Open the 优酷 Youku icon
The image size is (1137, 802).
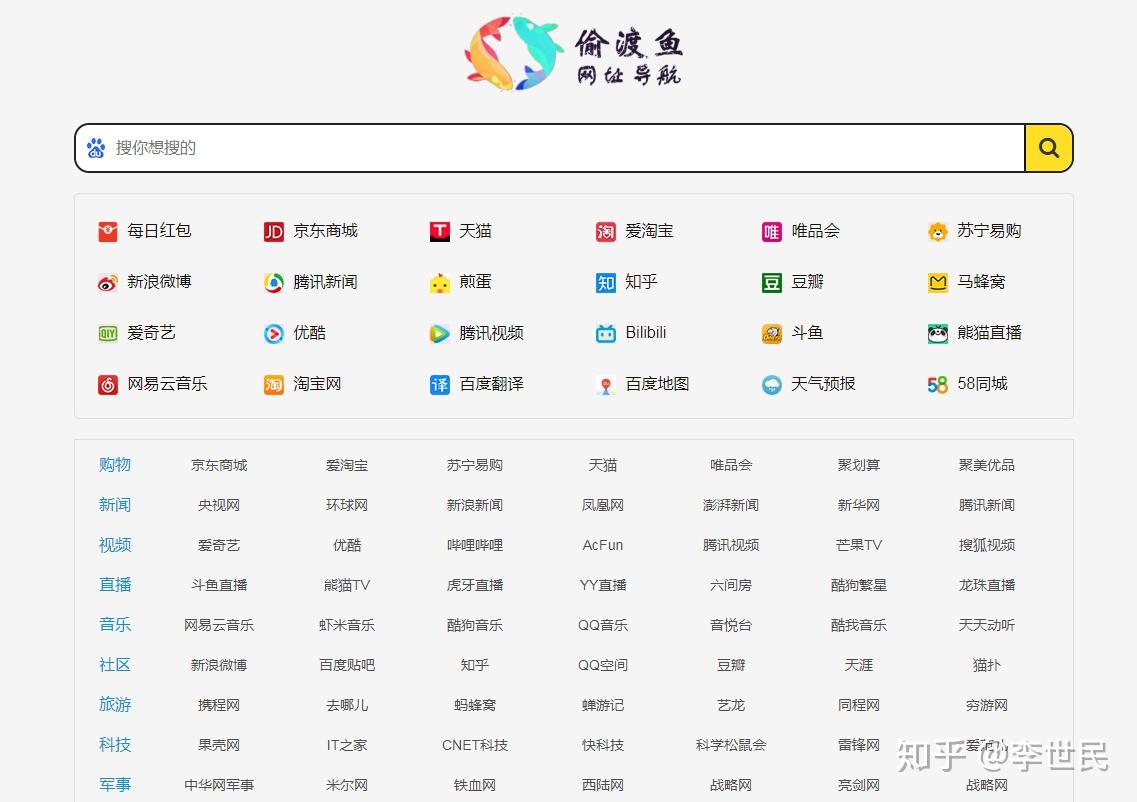click(x=273, y=334)
